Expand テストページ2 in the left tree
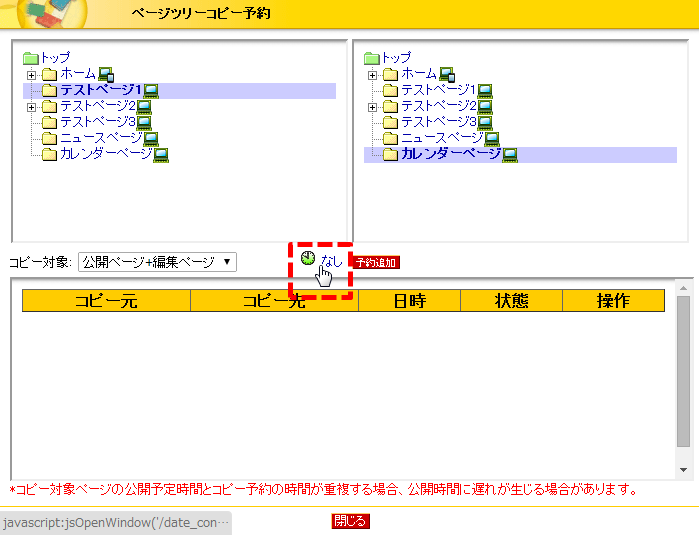The width and height of the screenshot is (699, 536). pos(31,107)
